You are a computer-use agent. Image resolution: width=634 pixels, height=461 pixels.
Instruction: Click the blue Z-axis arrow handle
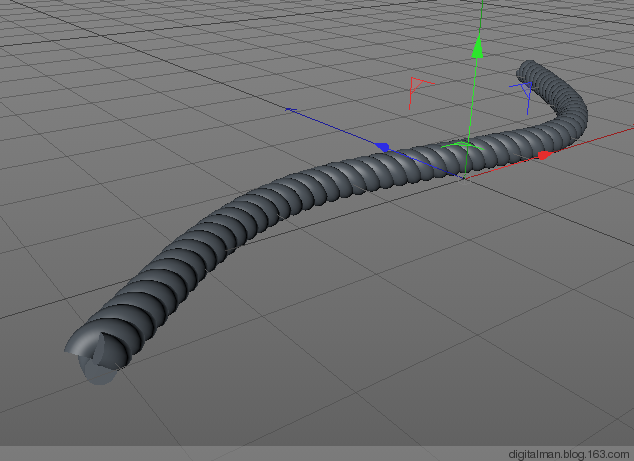point(382,147)
